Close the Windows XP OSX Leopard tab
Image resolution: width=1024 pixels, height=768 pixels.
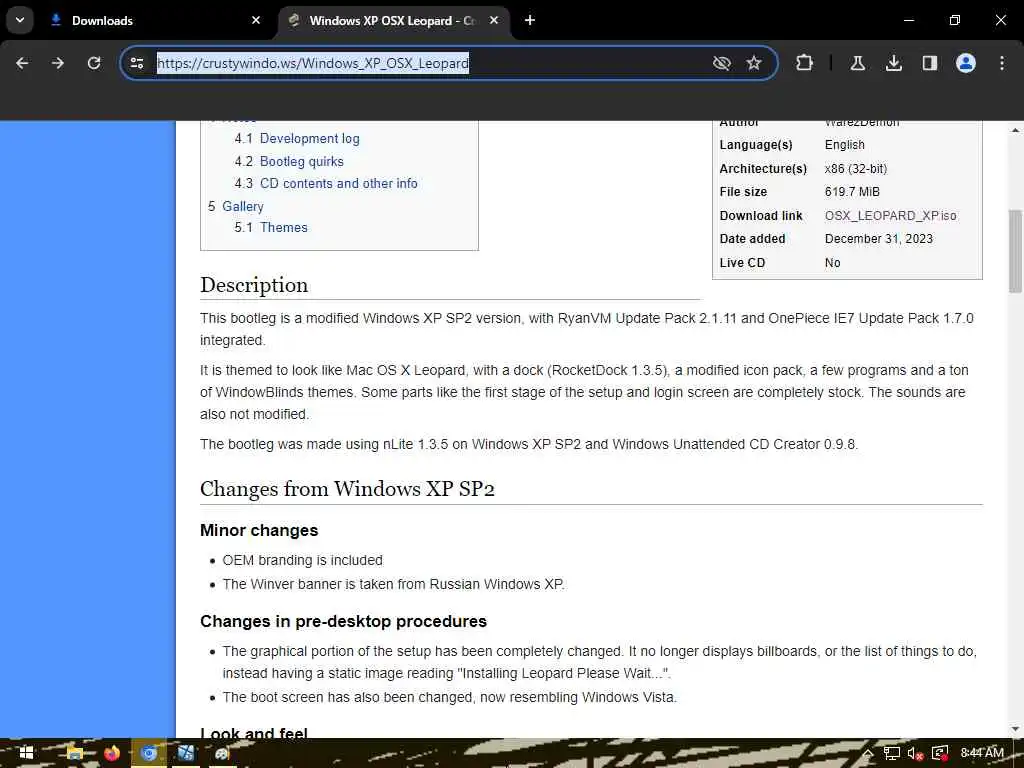click(494, 20)
